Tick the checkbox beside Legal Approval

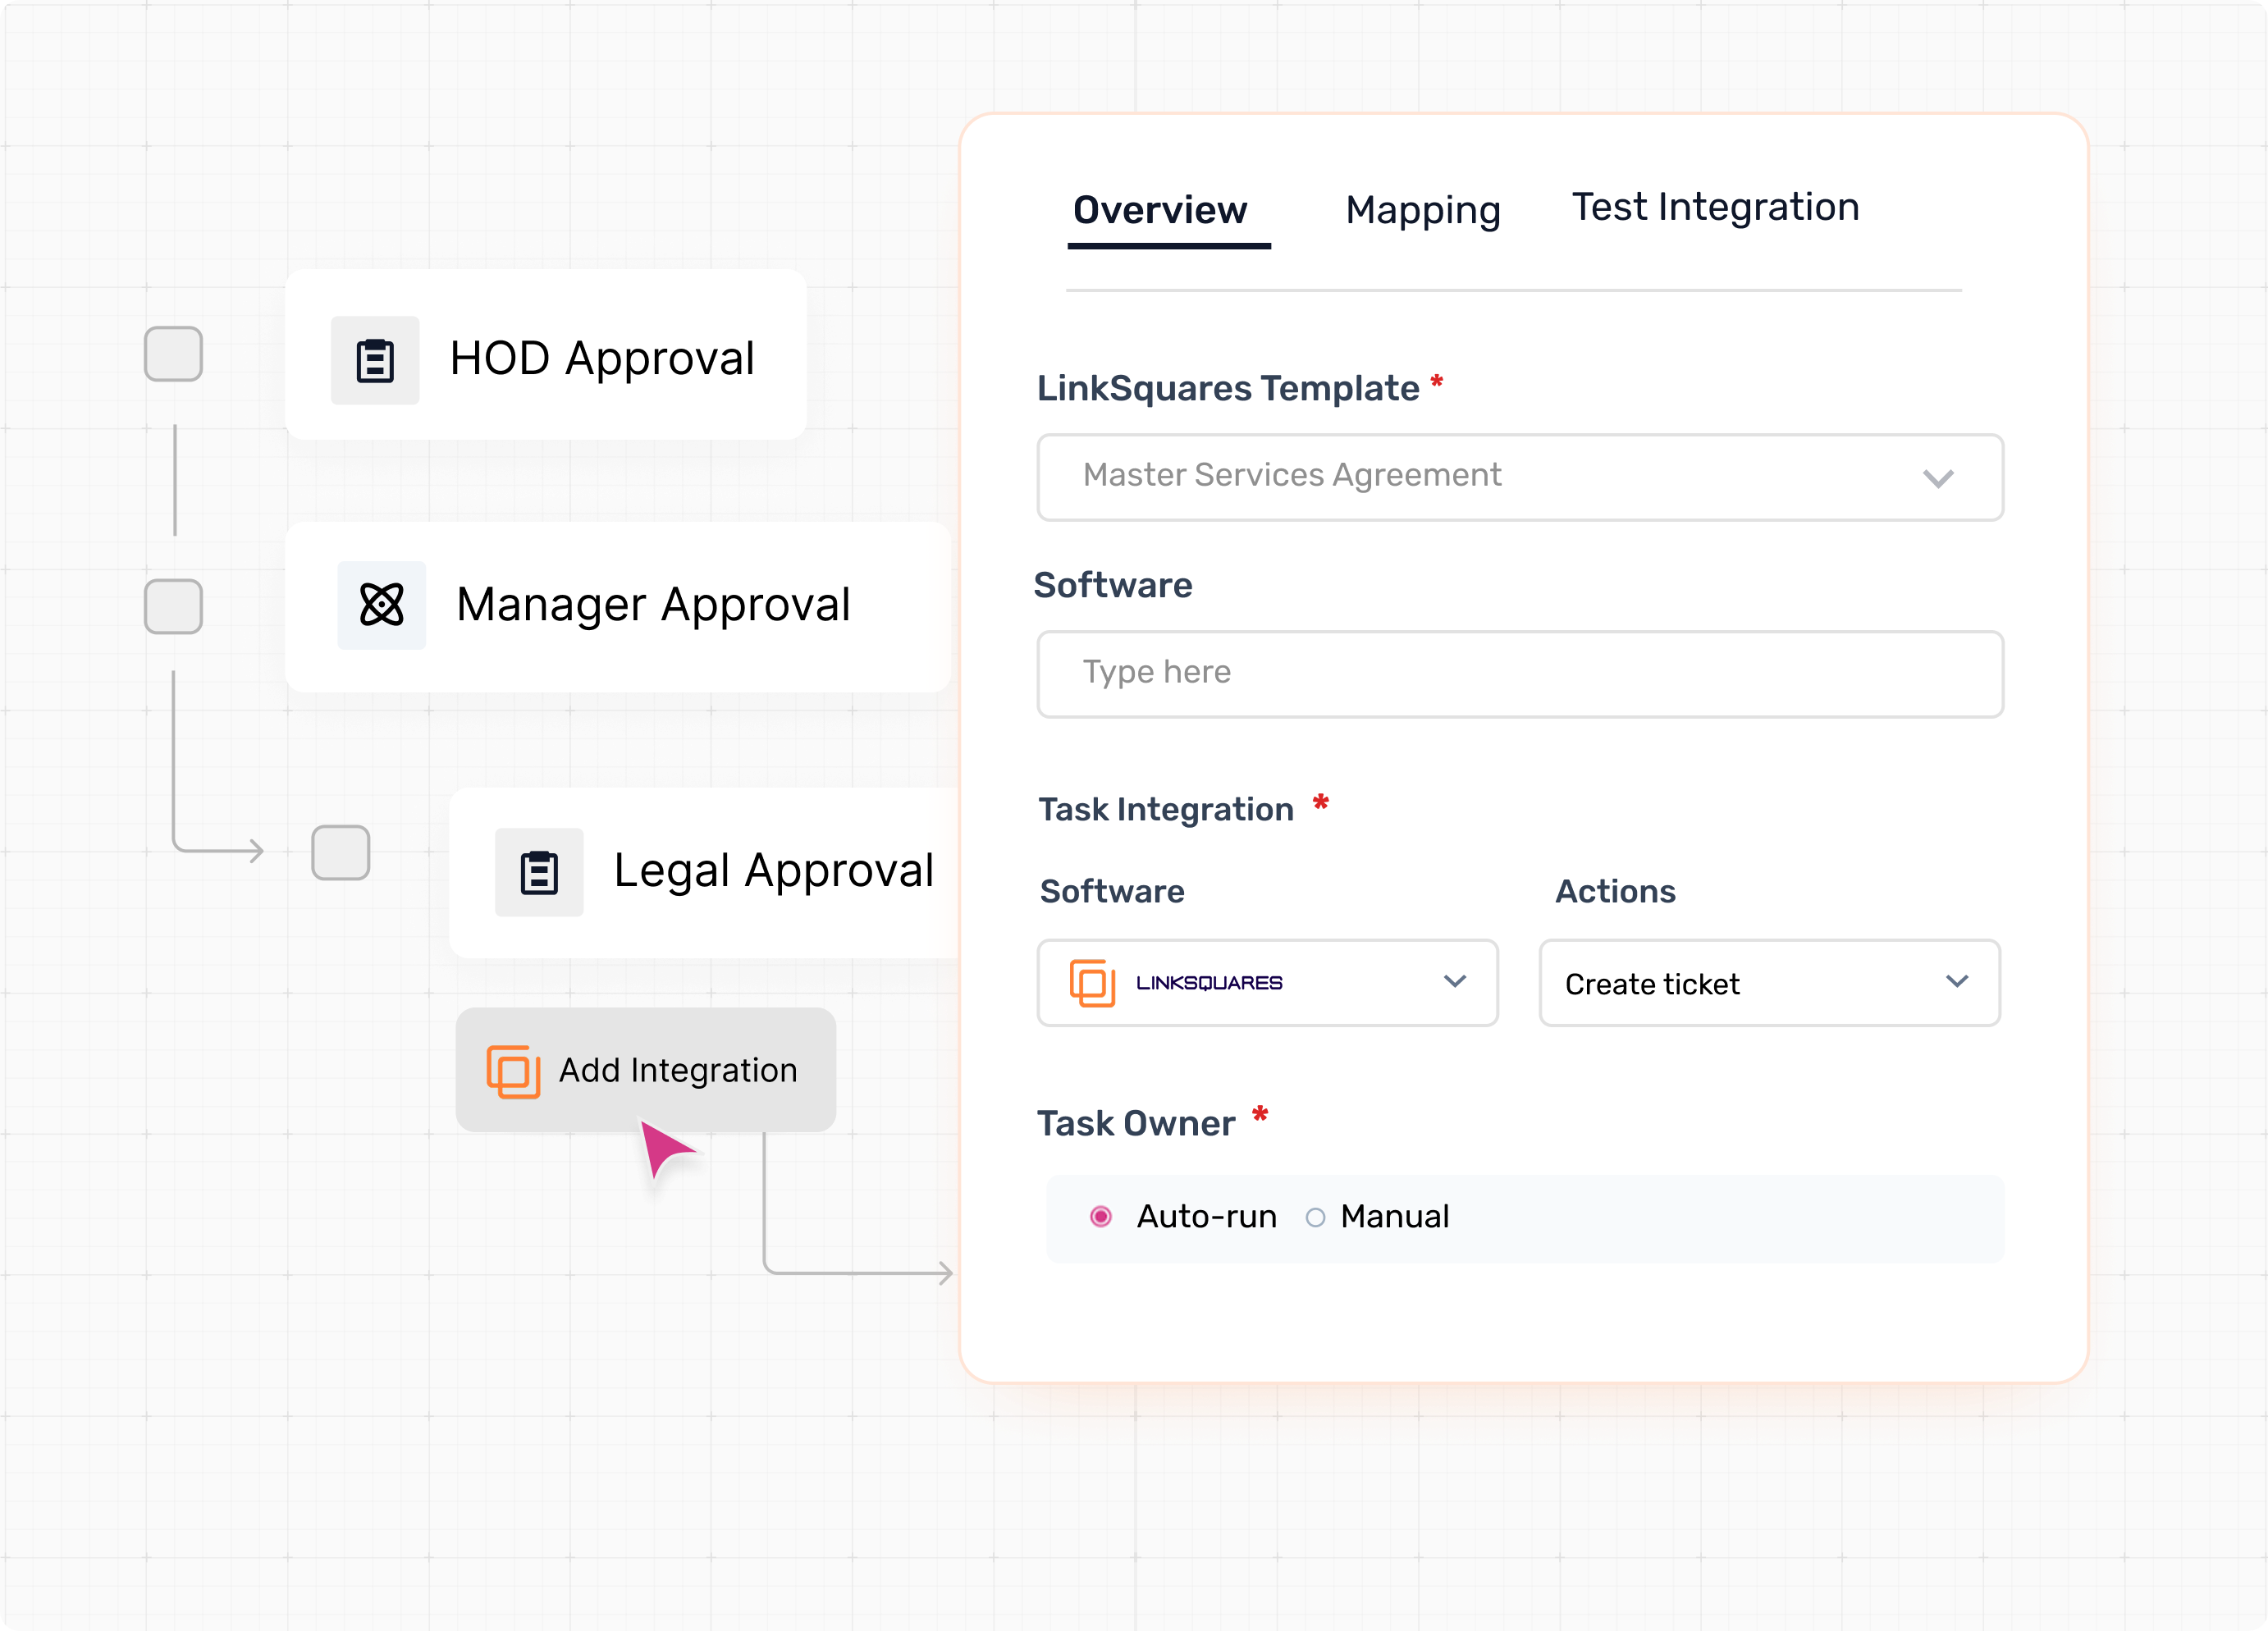click(x=341, y=853)
